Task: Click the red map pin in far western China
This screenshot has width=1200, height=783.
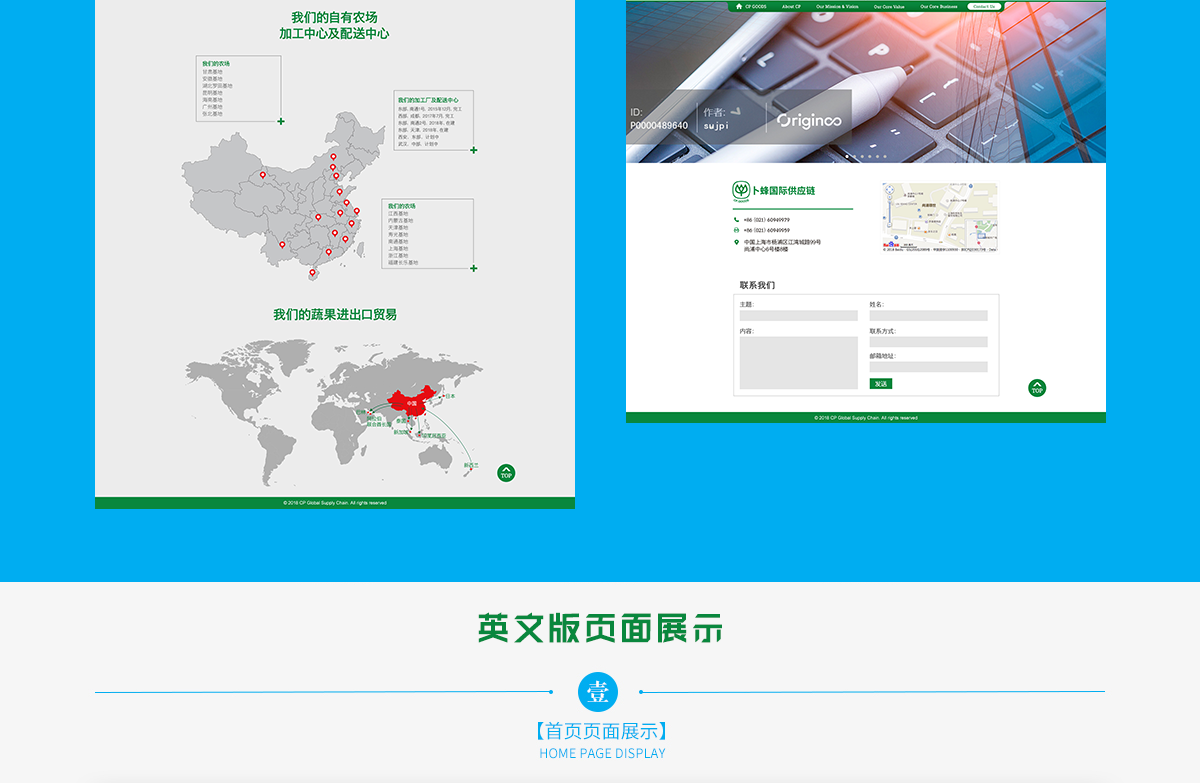Action: point(263,176)
